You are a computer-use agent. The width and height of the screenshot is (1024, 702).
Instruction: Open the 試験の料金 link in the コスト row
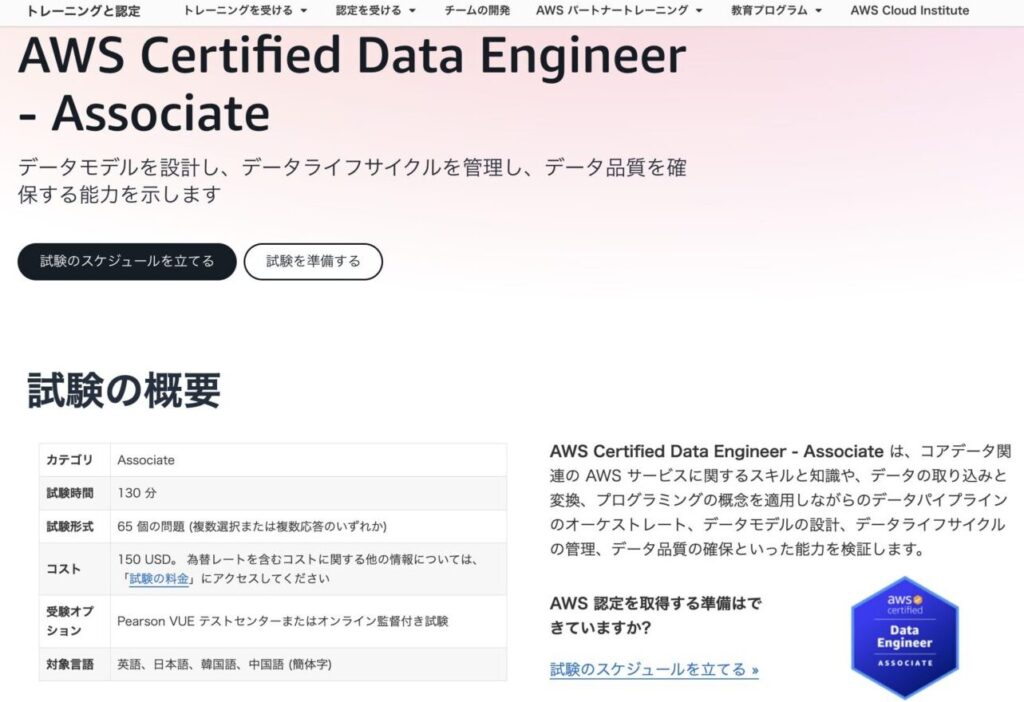pos(159,579)
